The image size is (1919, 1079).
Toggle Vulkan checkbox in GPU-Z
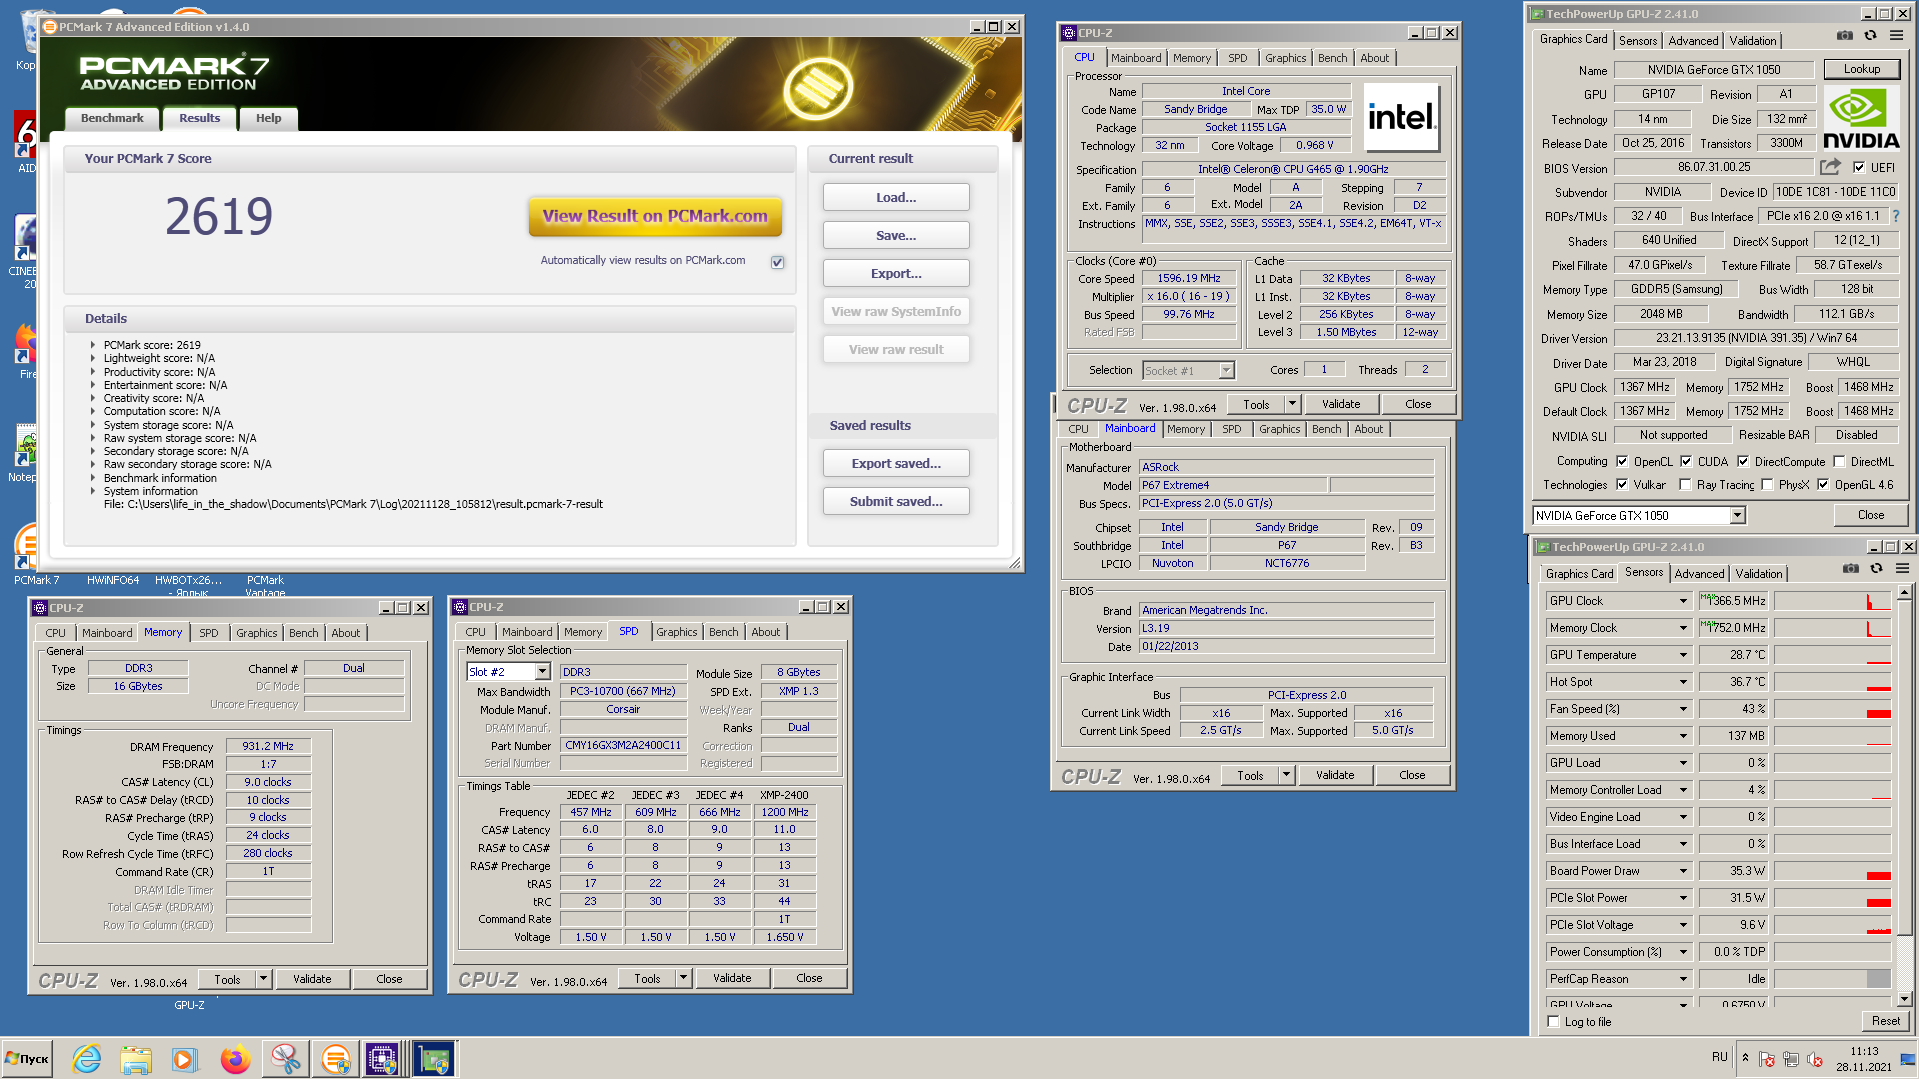coord(1621,485)
